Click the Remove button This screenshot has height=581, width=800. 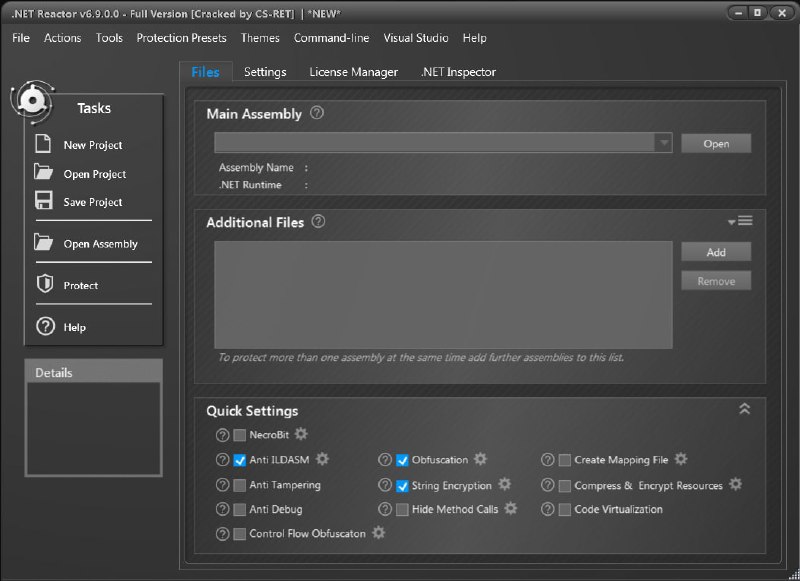[716, 281]
